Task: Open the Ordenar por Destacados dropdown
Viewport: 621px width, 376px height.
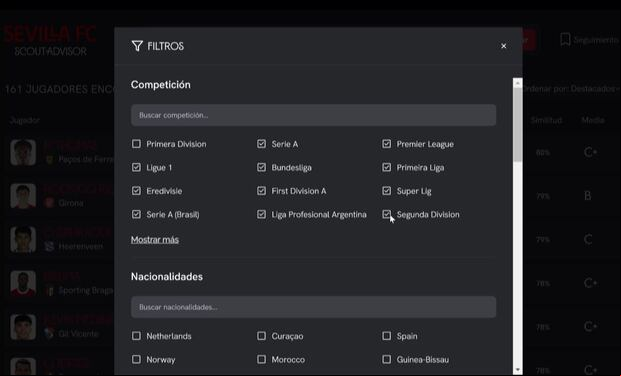Action: tap(570, 89)
